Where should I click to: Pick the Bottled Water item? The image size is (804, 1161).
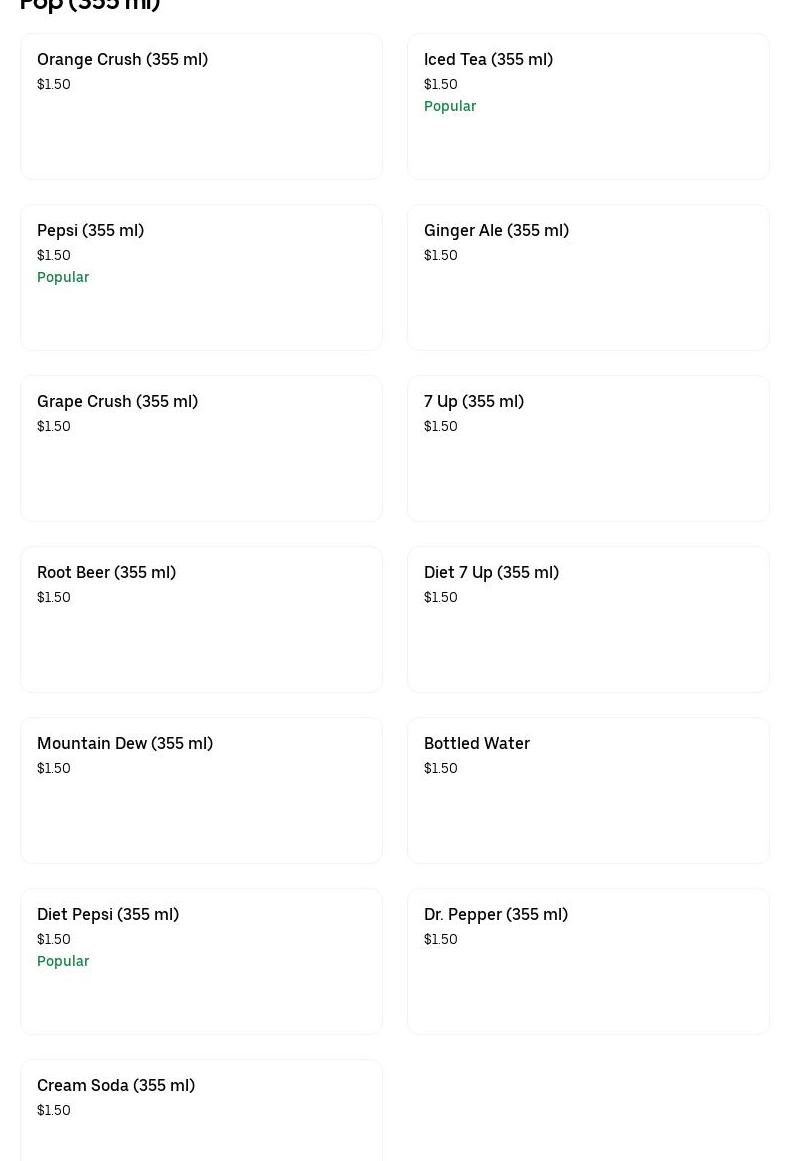(588, 791)
